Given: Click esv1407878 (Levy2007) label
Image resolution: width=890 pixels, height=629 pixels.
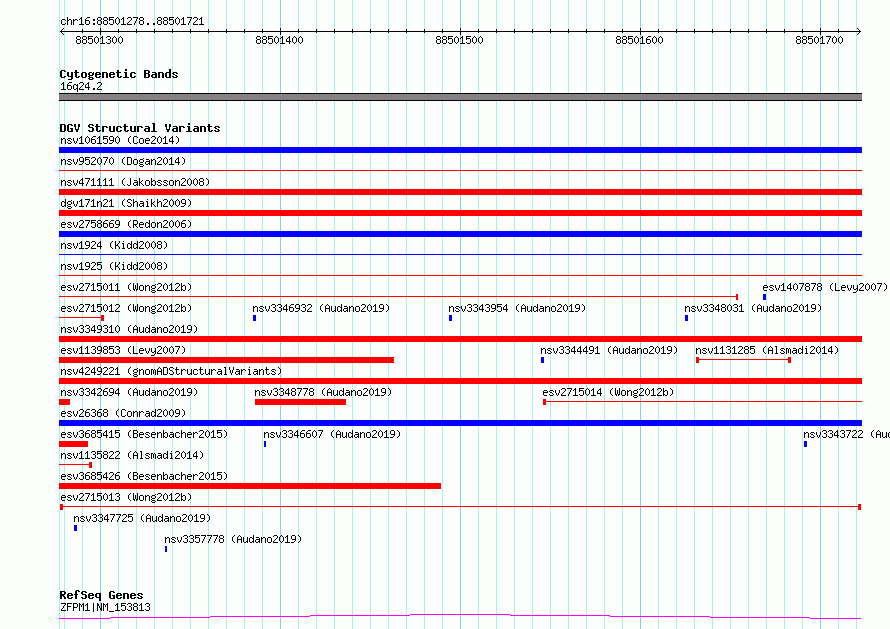Looking at the screenshot, I should [x=825, y=287].
